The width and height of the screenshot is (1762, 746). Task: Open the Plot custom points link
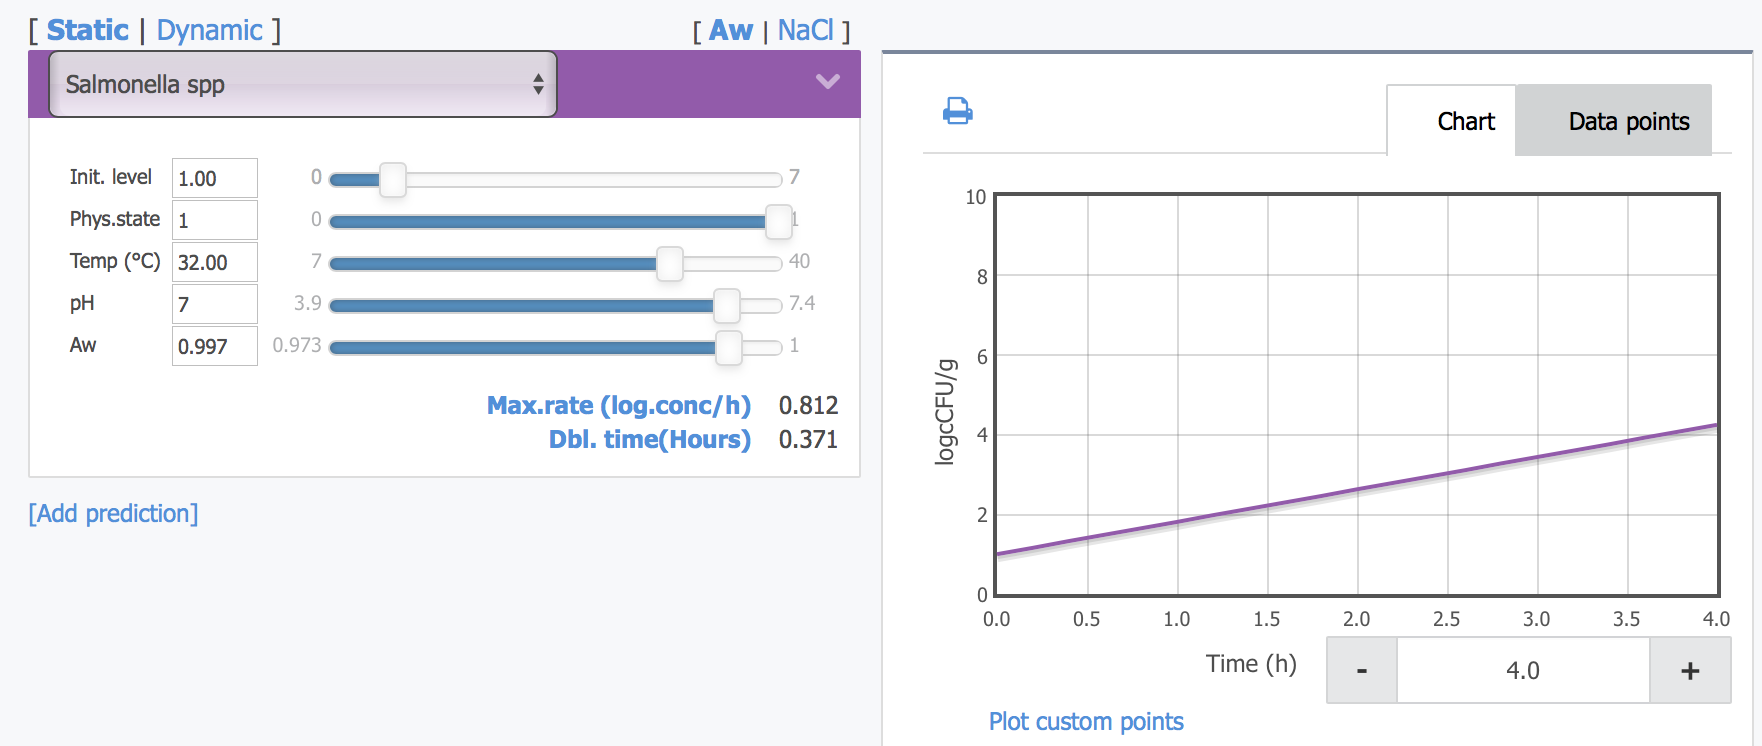coord(1086,721)
